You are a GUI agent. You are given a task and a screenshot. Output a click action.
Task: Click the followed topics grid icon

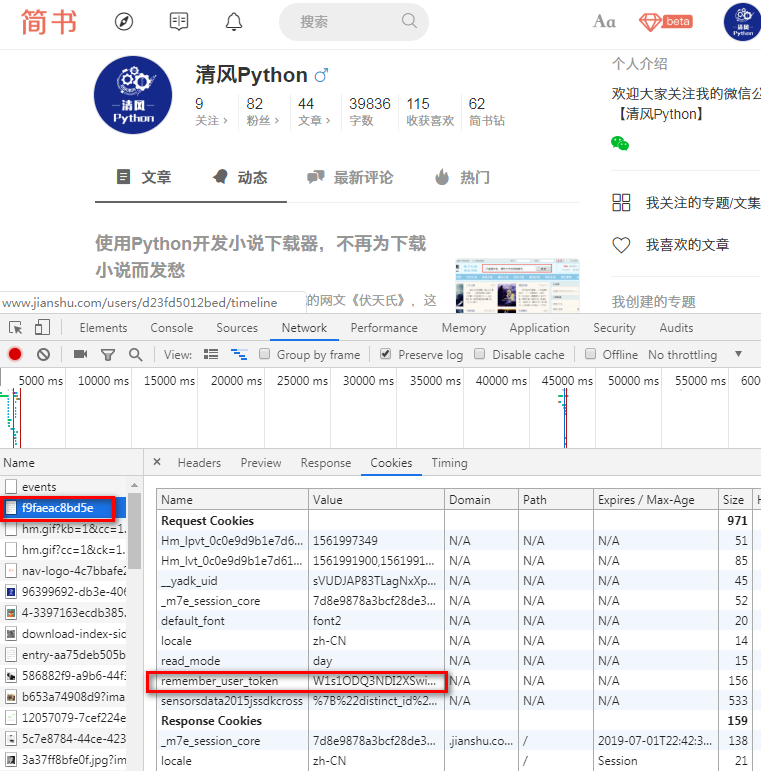coord(621,203)
